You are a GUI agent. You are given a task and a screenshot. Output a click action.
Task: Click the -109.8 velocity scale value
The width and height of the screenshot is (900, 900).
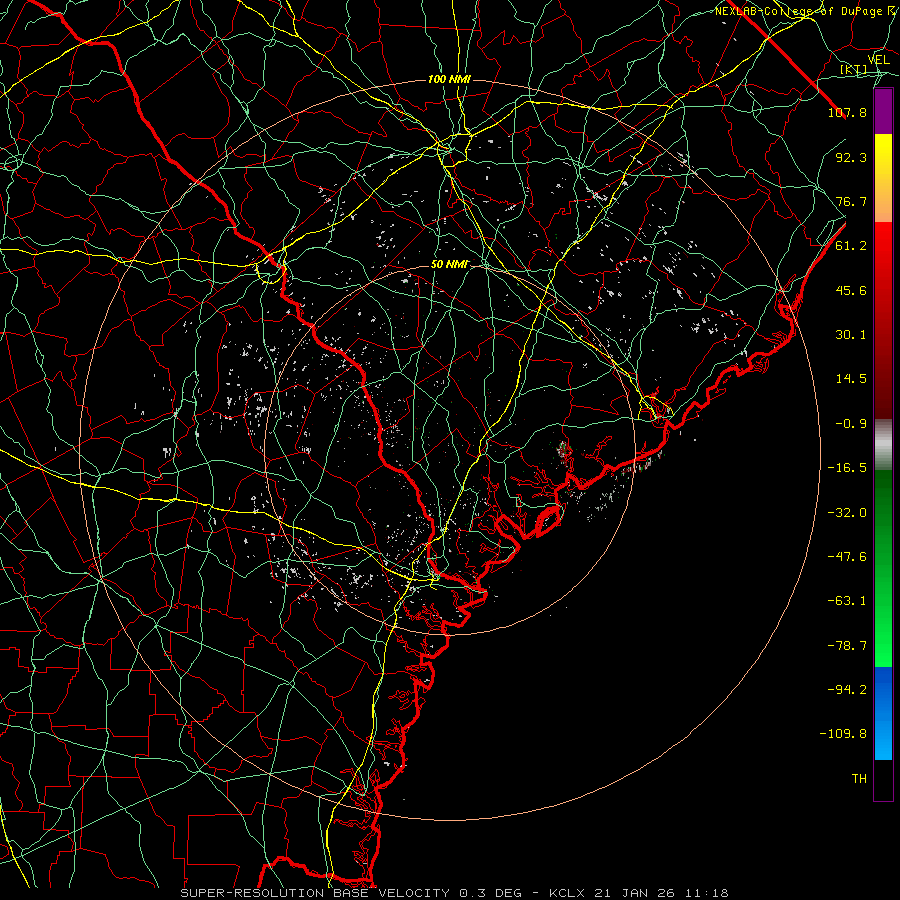[843, 734]
